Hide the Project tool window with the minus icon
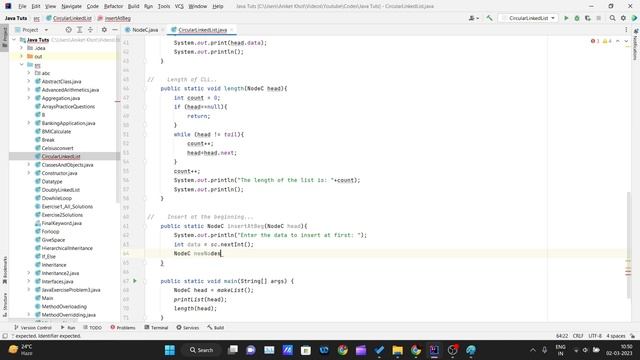Image resolution: width=640 pixels, height=360 pixels. coord(115,30)
